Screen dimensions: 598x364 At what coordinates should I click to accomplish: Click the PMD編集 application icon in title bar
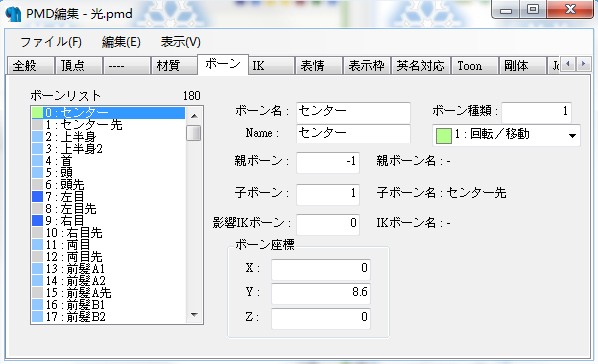pos(13,14)
